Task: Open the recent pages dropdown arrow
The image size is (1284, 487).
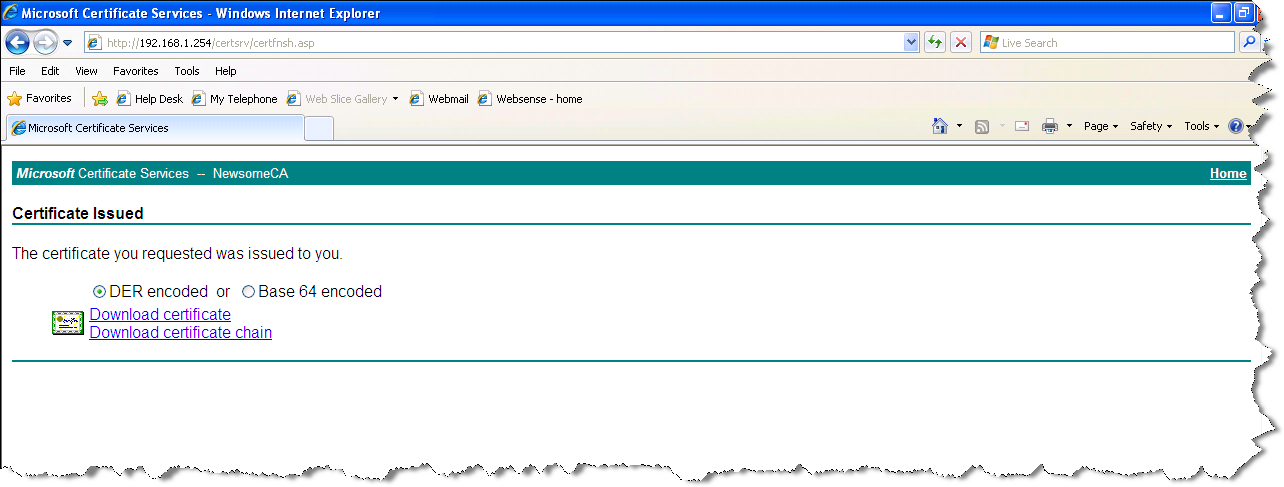Action: [x=67, y=43]
